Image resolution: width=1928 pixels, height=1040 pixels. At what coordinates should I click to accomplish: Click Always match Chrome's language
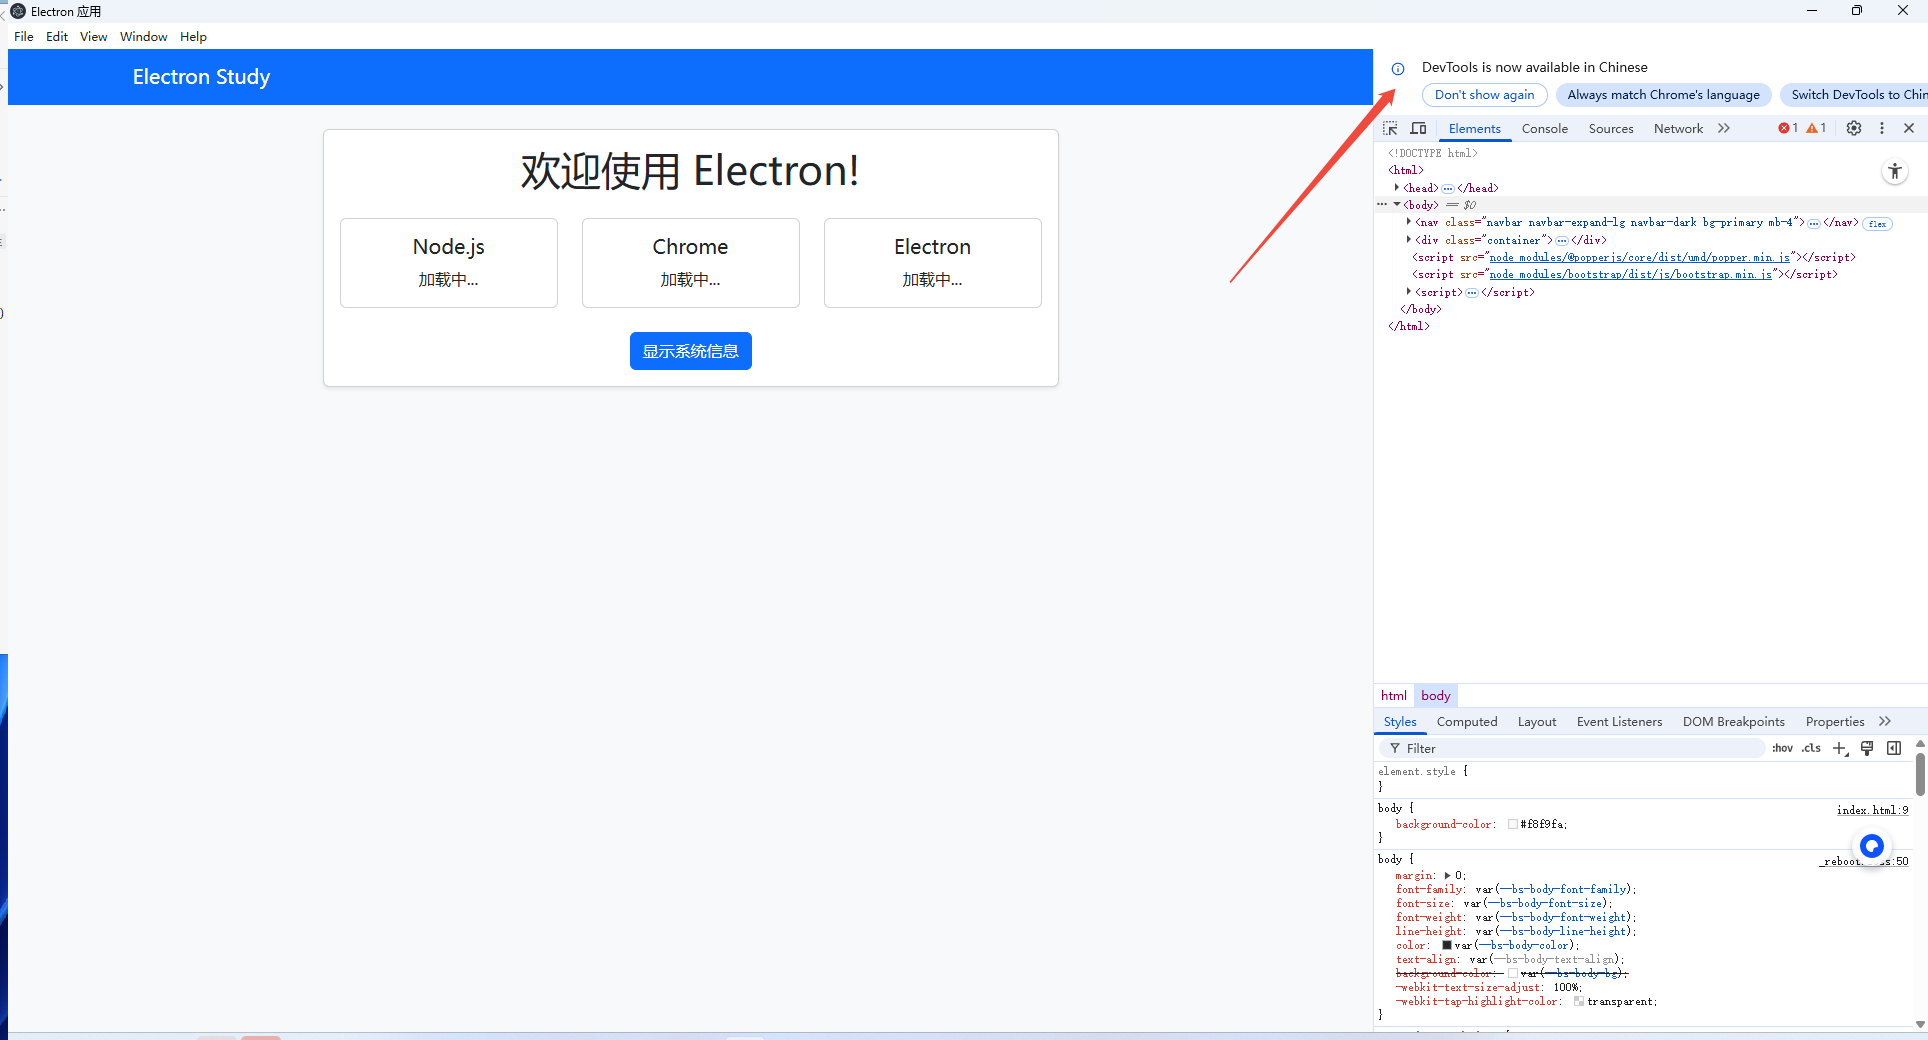(x=1664, y=95)
